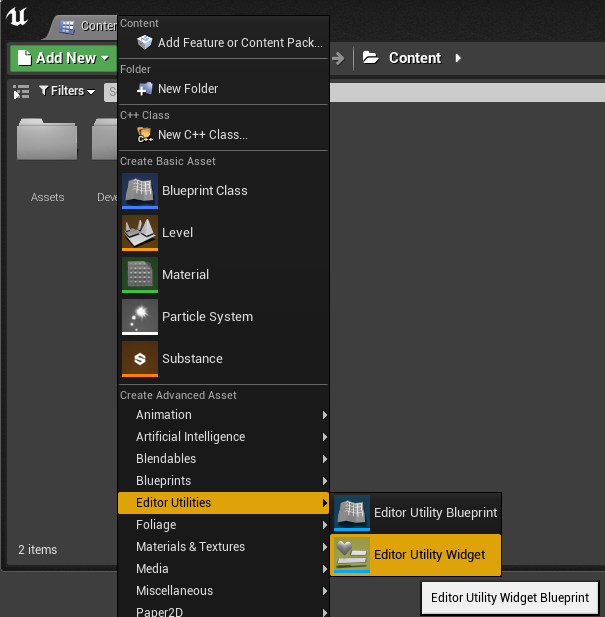Click the '2 items' status text

coord(38,550)
